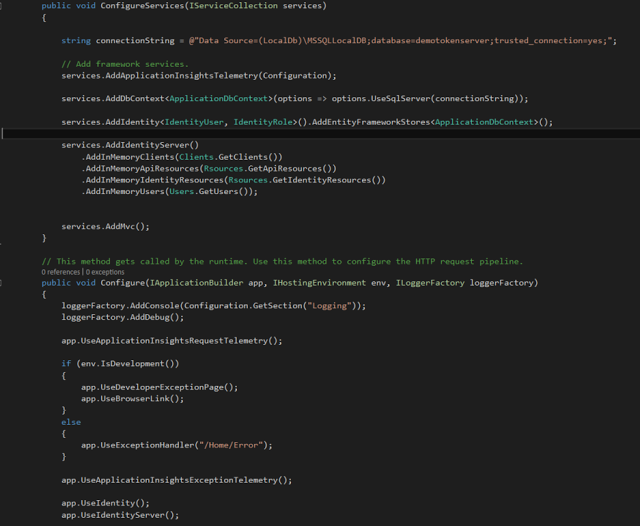This screenshot has height=526, width=640.
Task: Click the Clients.GetClients() argument
Action: coord(229,157)
